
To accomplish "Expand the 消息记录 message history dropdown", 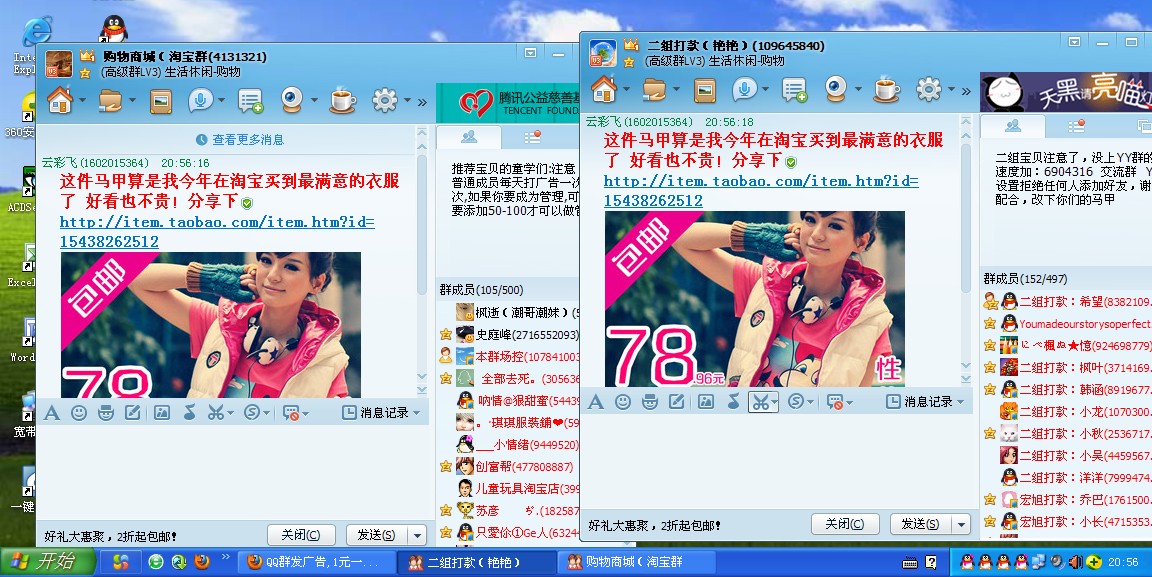I will (x=416, y=412).
